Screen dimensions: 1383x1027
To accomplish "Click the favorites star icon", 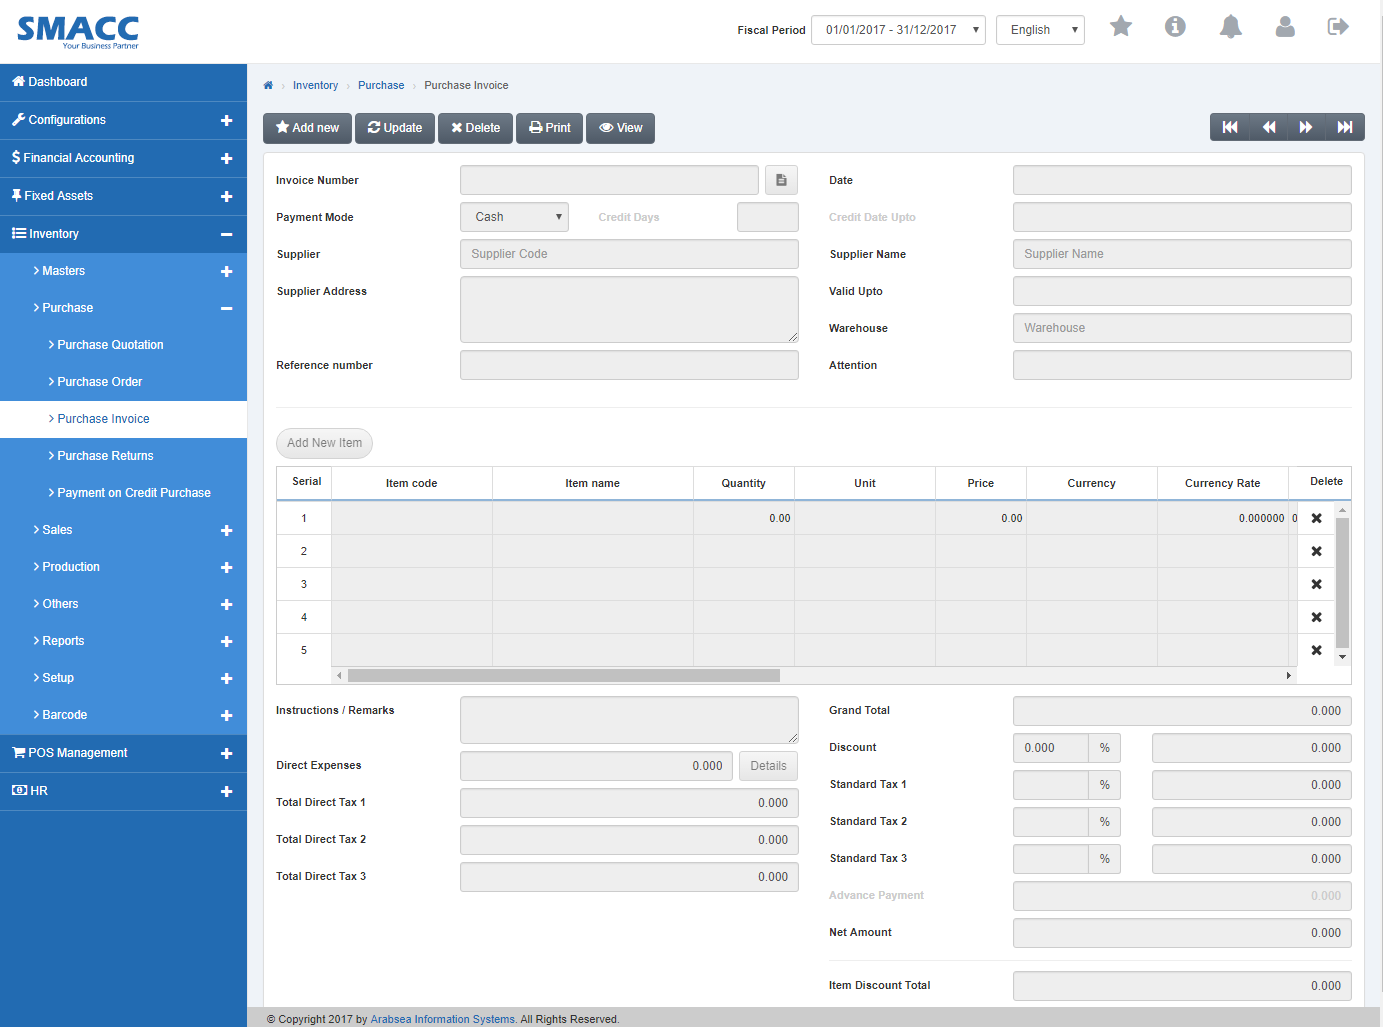I will (1120, 27).
